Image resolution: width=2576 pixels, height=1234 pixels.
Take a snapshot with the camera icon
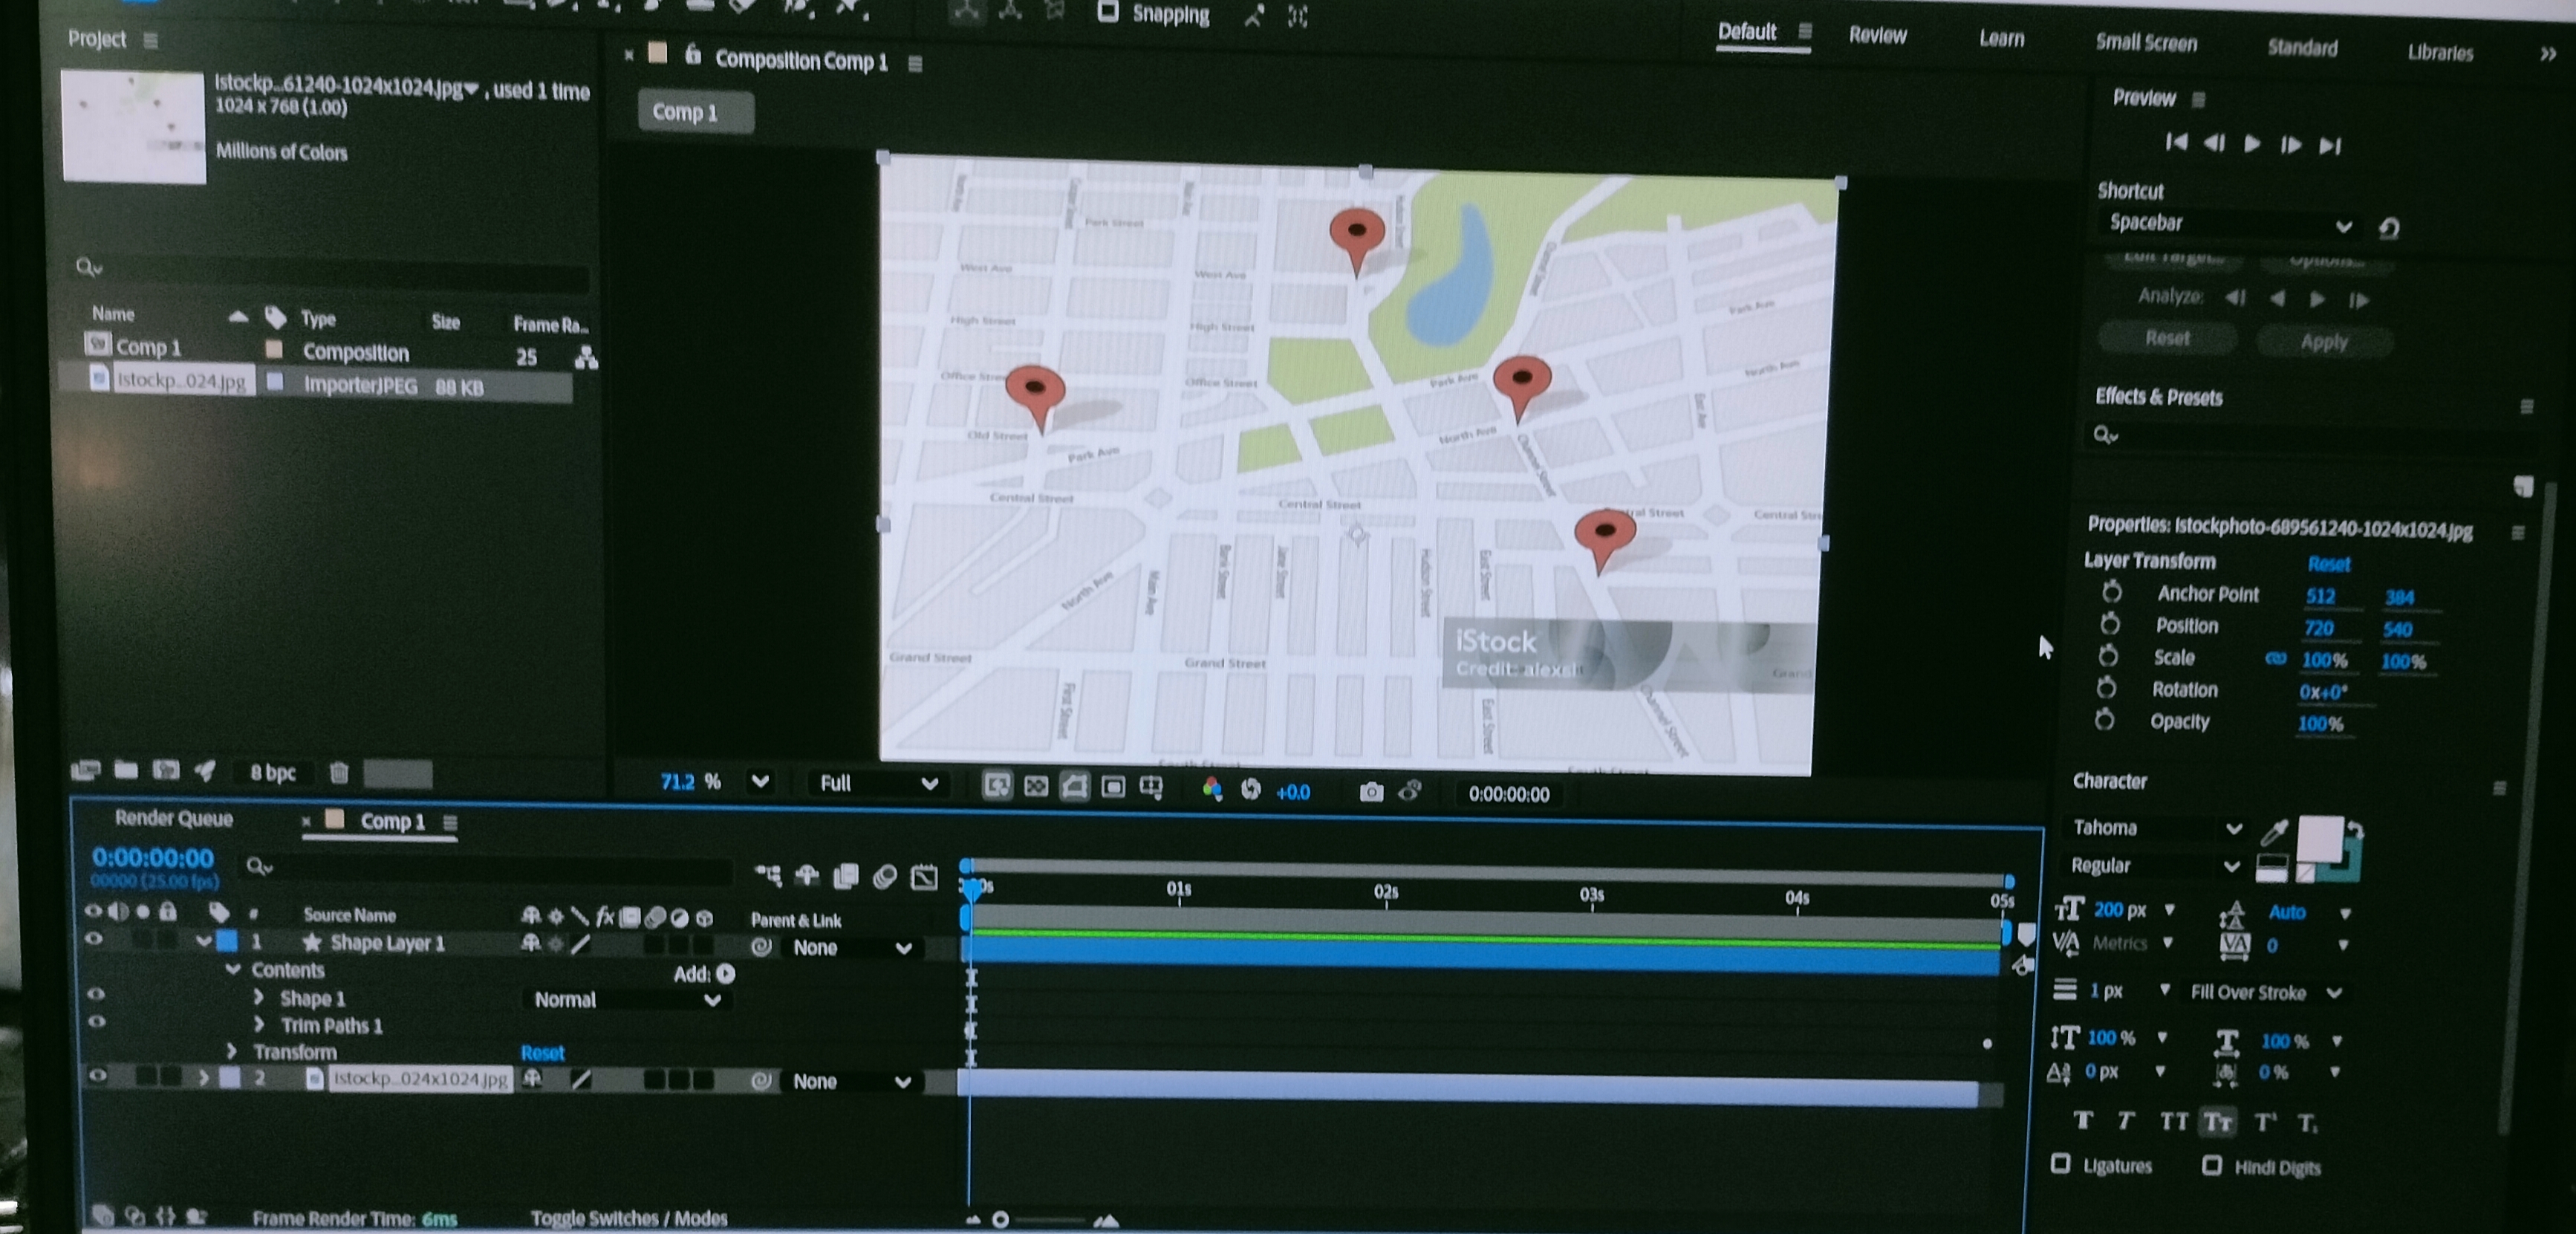coord(1371,792)
